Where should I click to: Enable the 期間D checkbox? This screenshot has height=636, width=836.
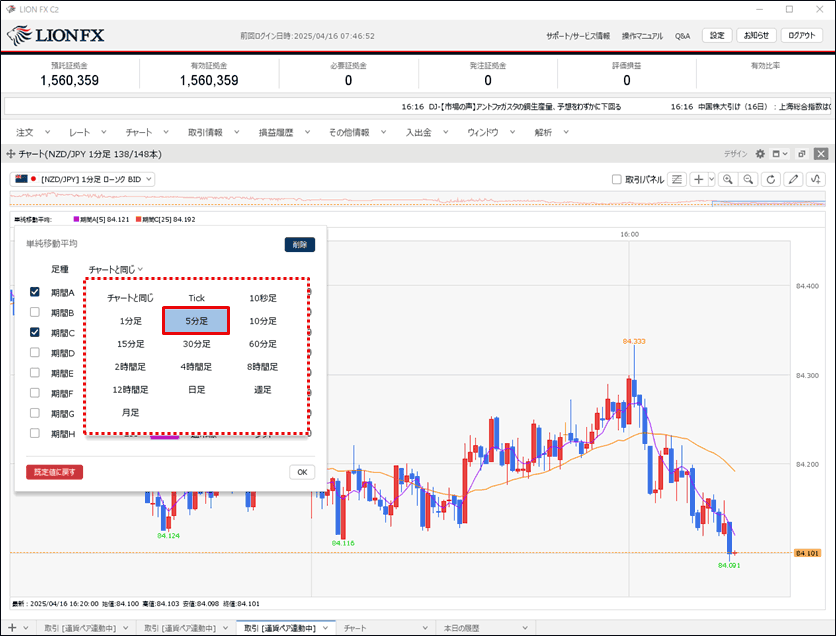point(35,352)
